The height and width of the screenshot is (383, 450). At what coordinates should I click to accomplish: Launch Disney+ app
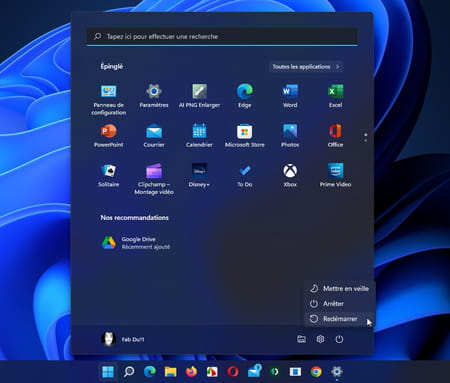pos(199,176)
